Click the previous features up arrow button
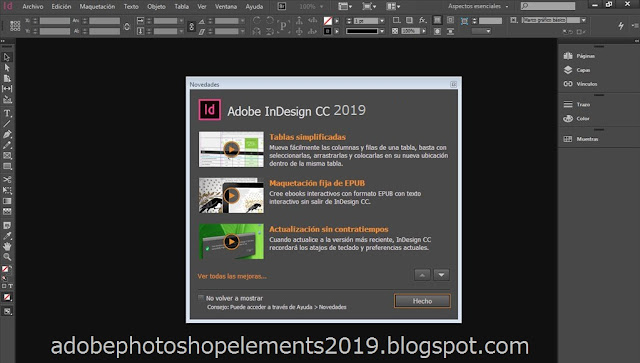The width and height of the screenshot is (640, 363). click(422, 275)
